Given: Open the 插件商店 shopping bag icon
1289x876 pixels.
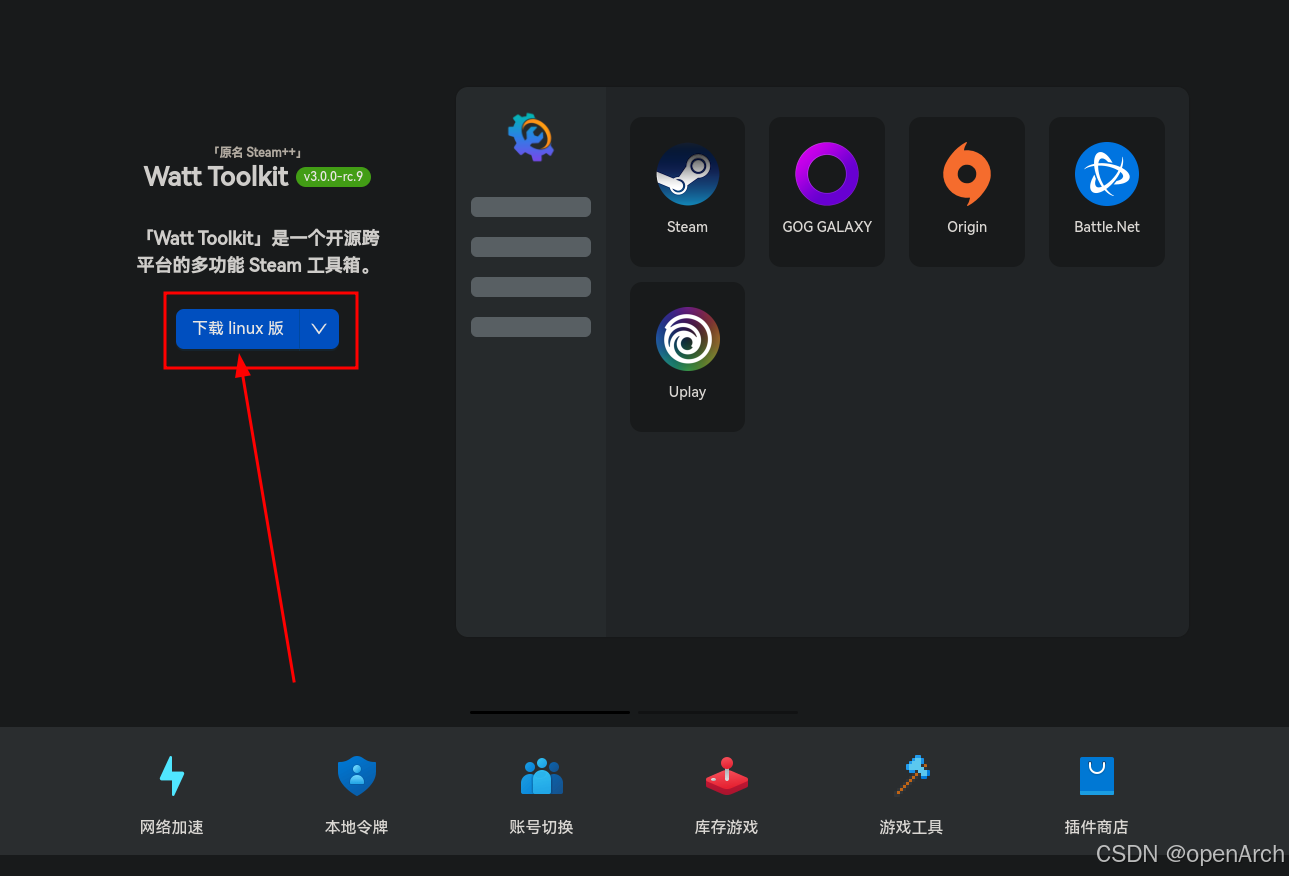Looking at the screenshot, I should pyautogui.click(x=1097, y=776).
